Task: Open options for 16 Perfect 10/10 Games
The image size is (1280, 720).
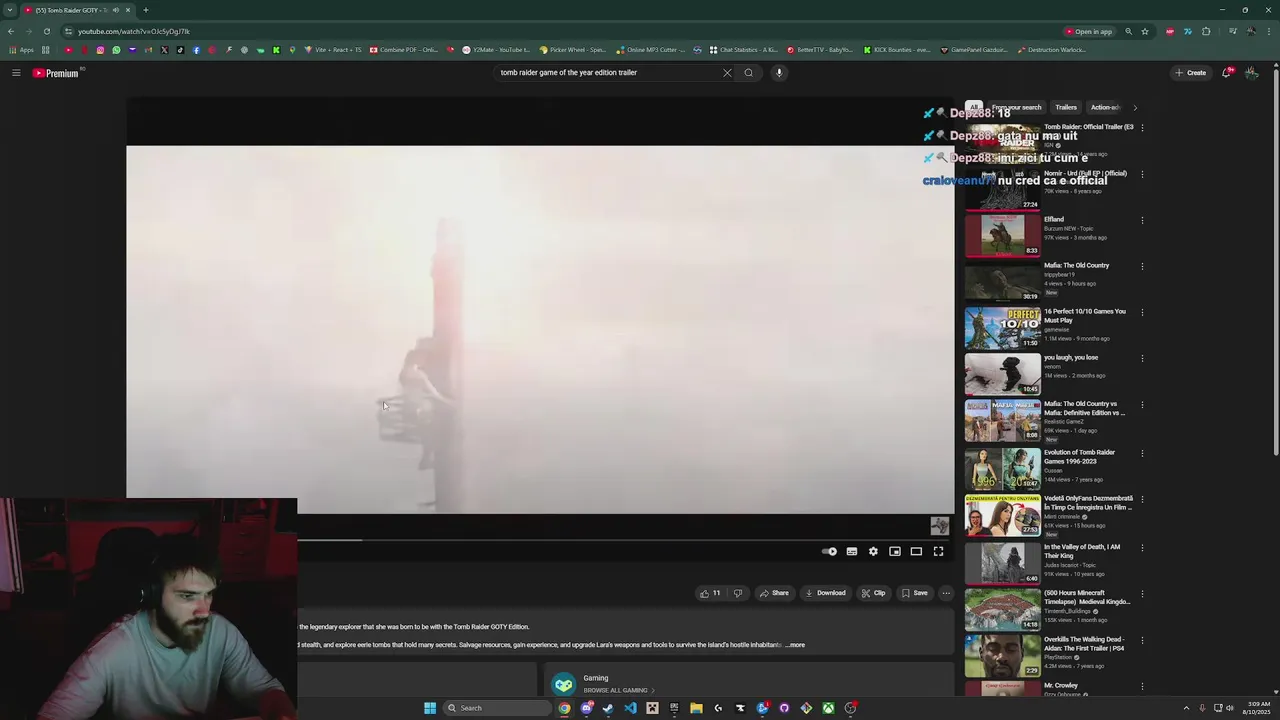Action: [x=1142, y=312]
